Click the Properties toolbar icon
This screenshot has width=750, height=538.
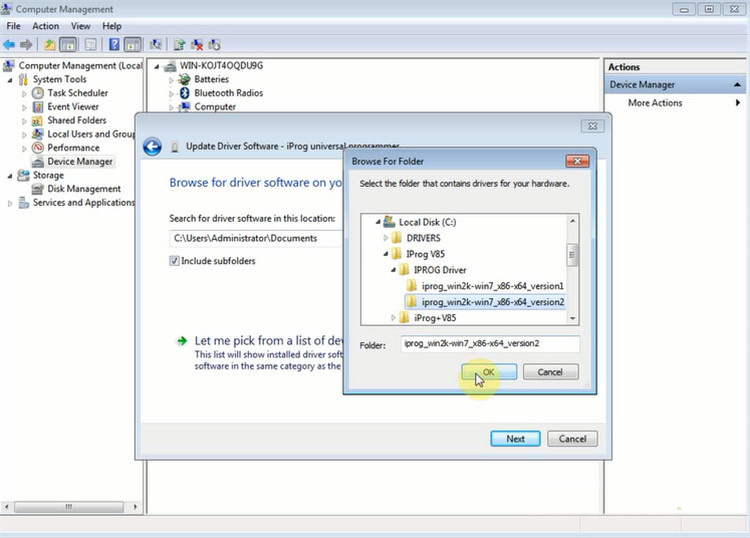(90, 45)
